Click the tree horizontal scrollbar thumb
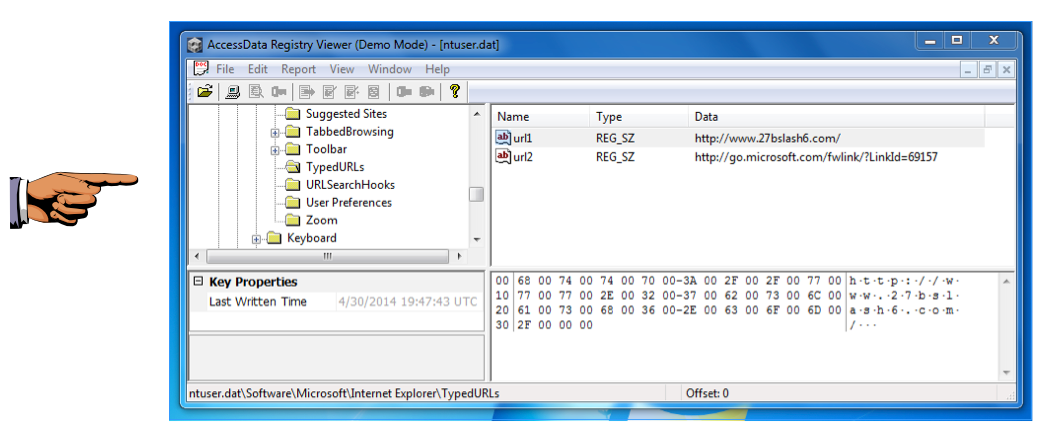 327,256
